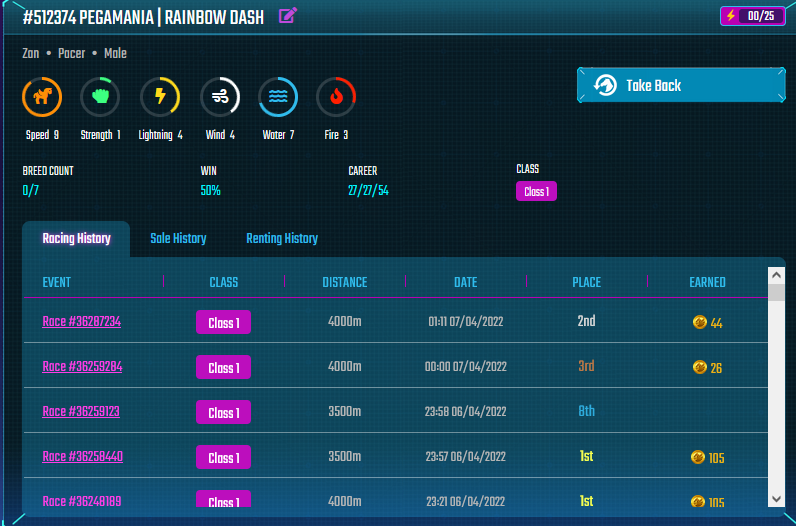This screenshot has height=526, width=796.
Task: Open Race #36287234 link
Action: point(82,322)
